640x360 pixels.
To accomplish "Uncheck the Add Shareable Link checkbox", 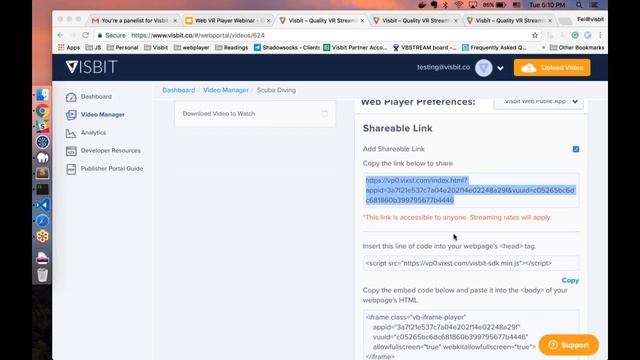I will point(576,149).
